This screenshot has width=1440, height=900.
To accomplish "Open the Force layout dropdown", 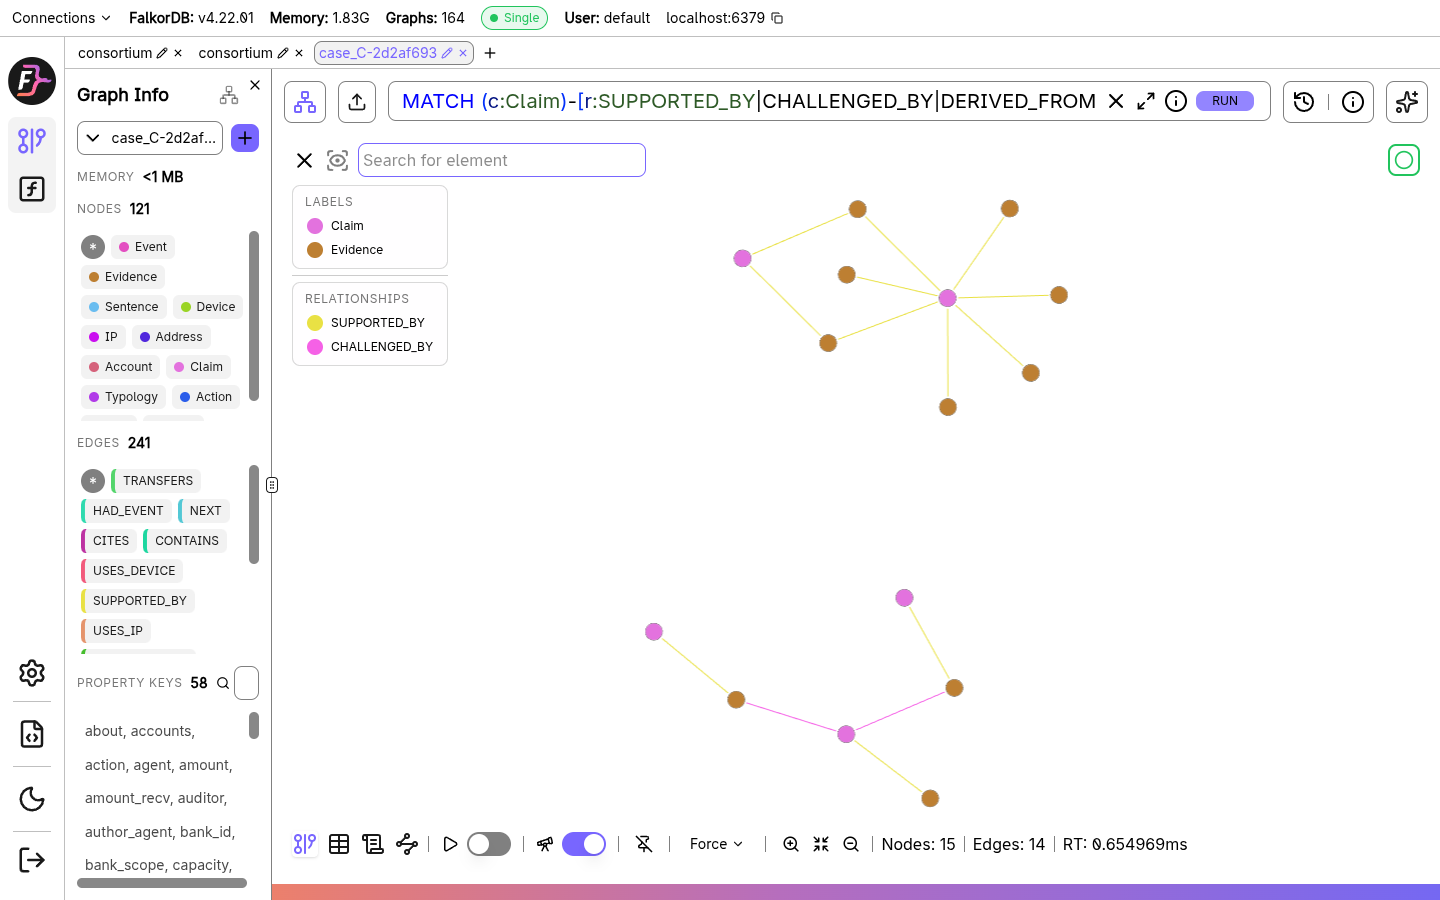I will pyautogui.click(x=717, y=844).
